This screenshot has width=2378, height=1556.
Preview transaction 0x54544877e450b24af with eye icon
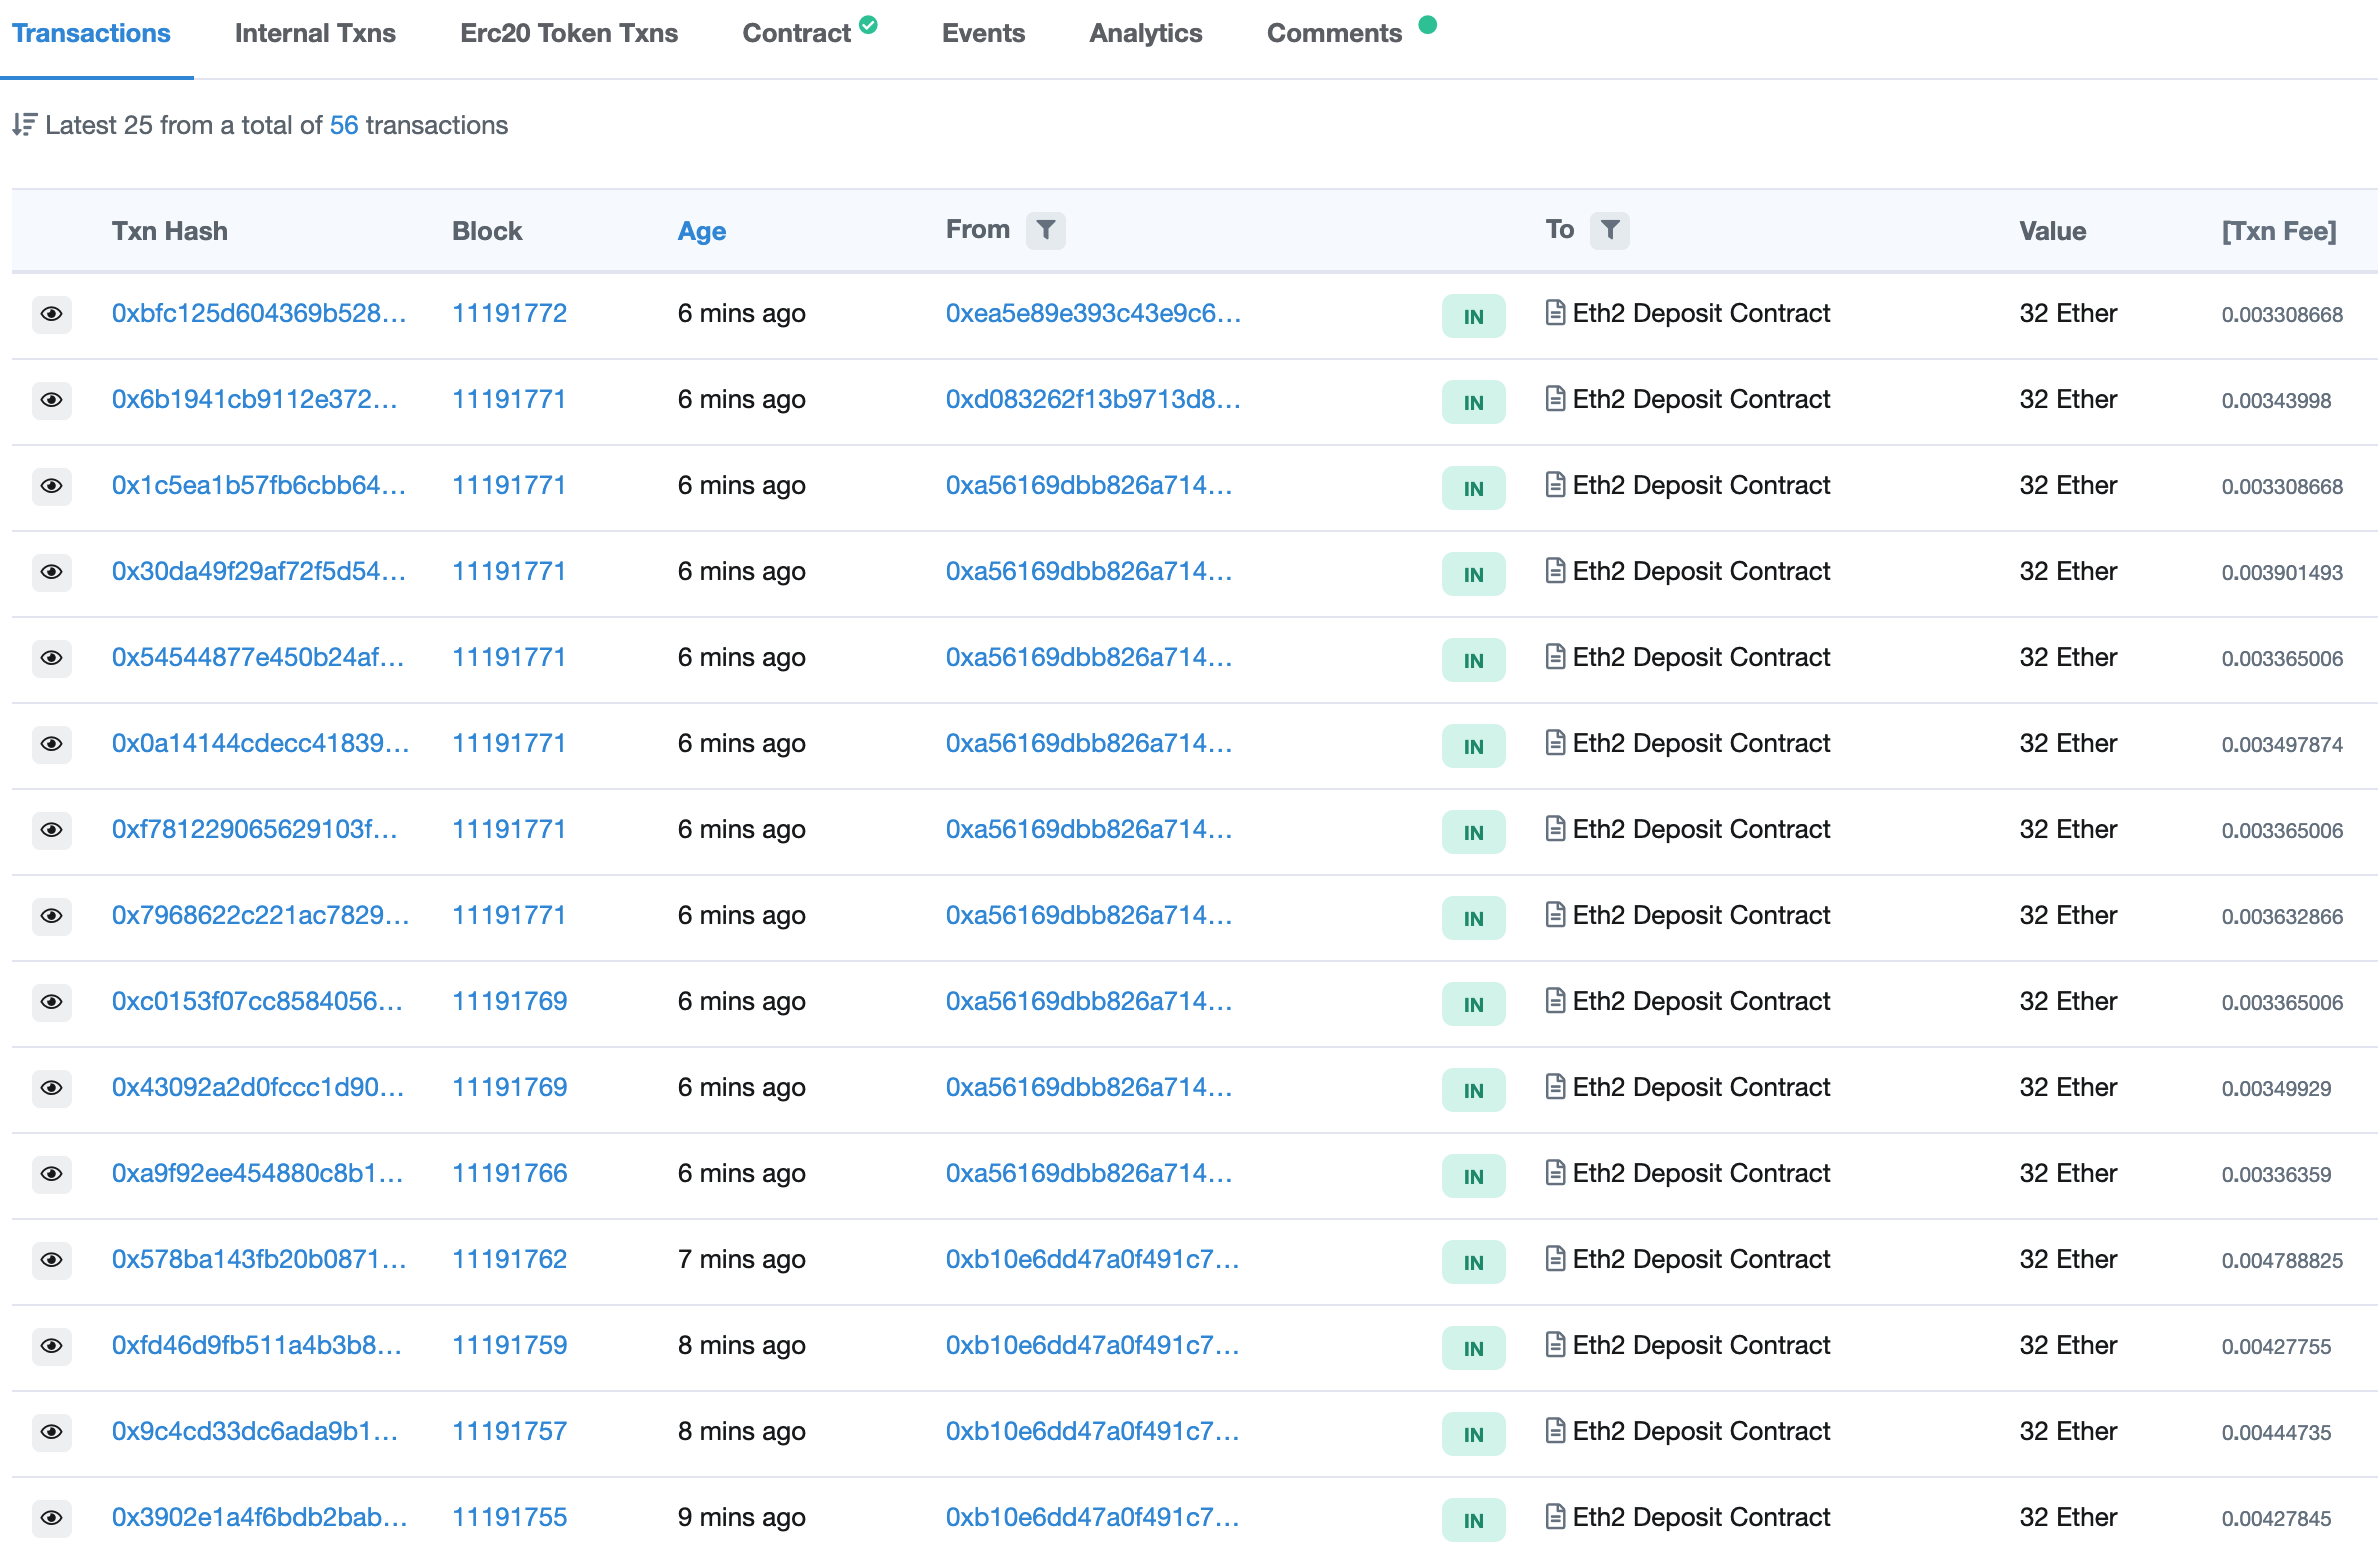pos(51,658)
